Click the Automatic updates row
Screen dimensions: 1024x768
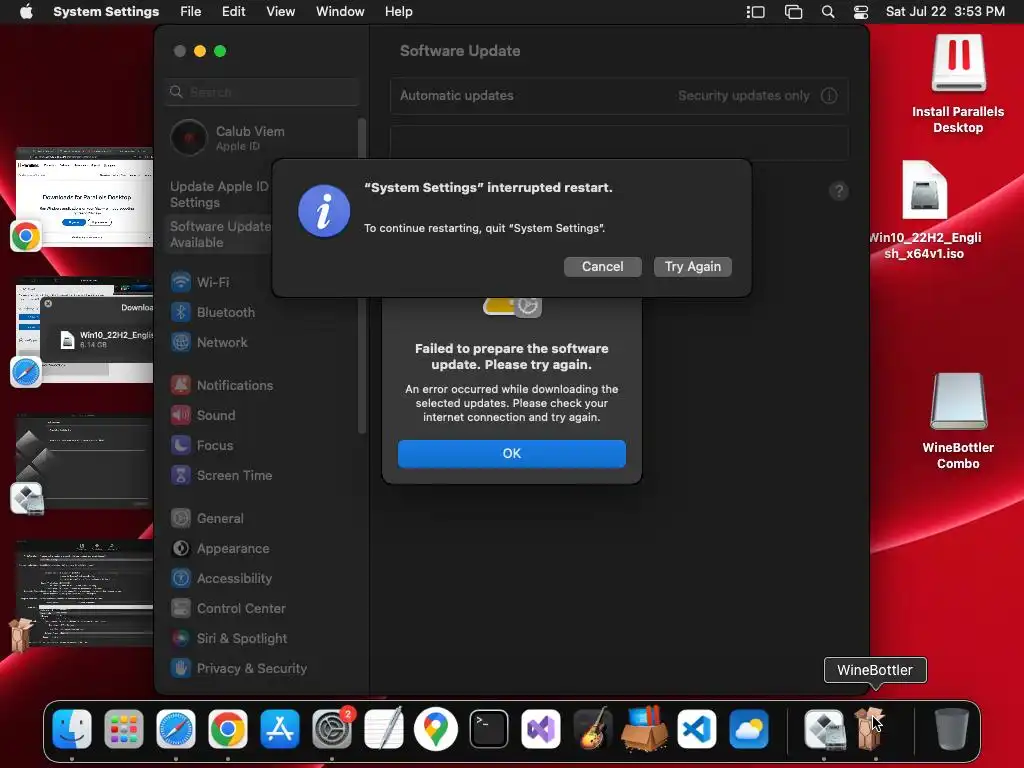pyautogui.click(x=619, y=95)
